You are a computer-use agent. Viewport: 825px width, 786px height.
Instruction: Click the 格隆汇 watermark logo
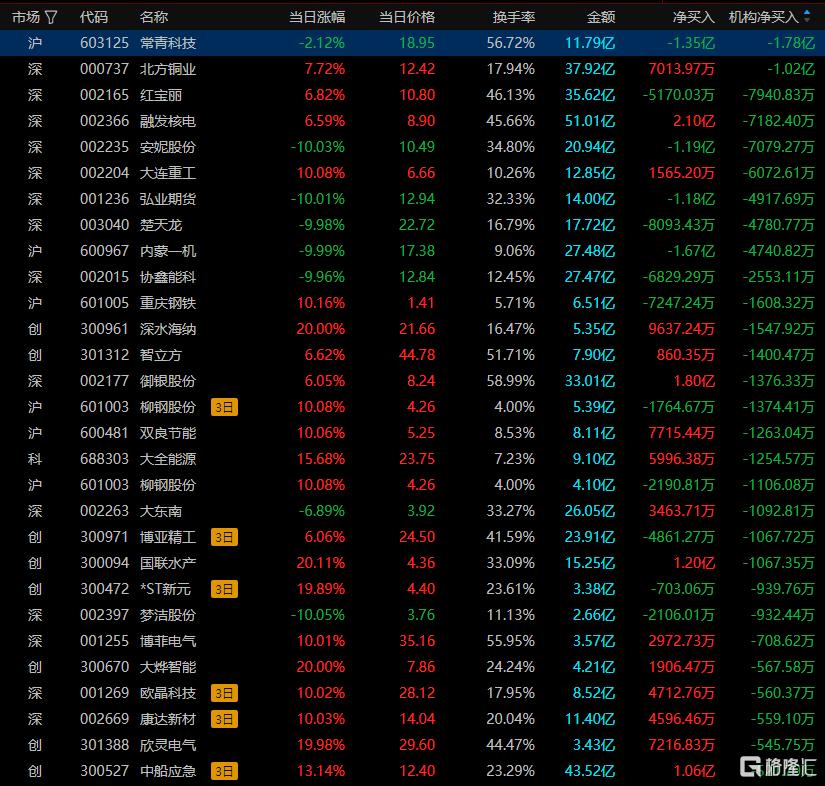pyautogui.click(x=777, y=765)
